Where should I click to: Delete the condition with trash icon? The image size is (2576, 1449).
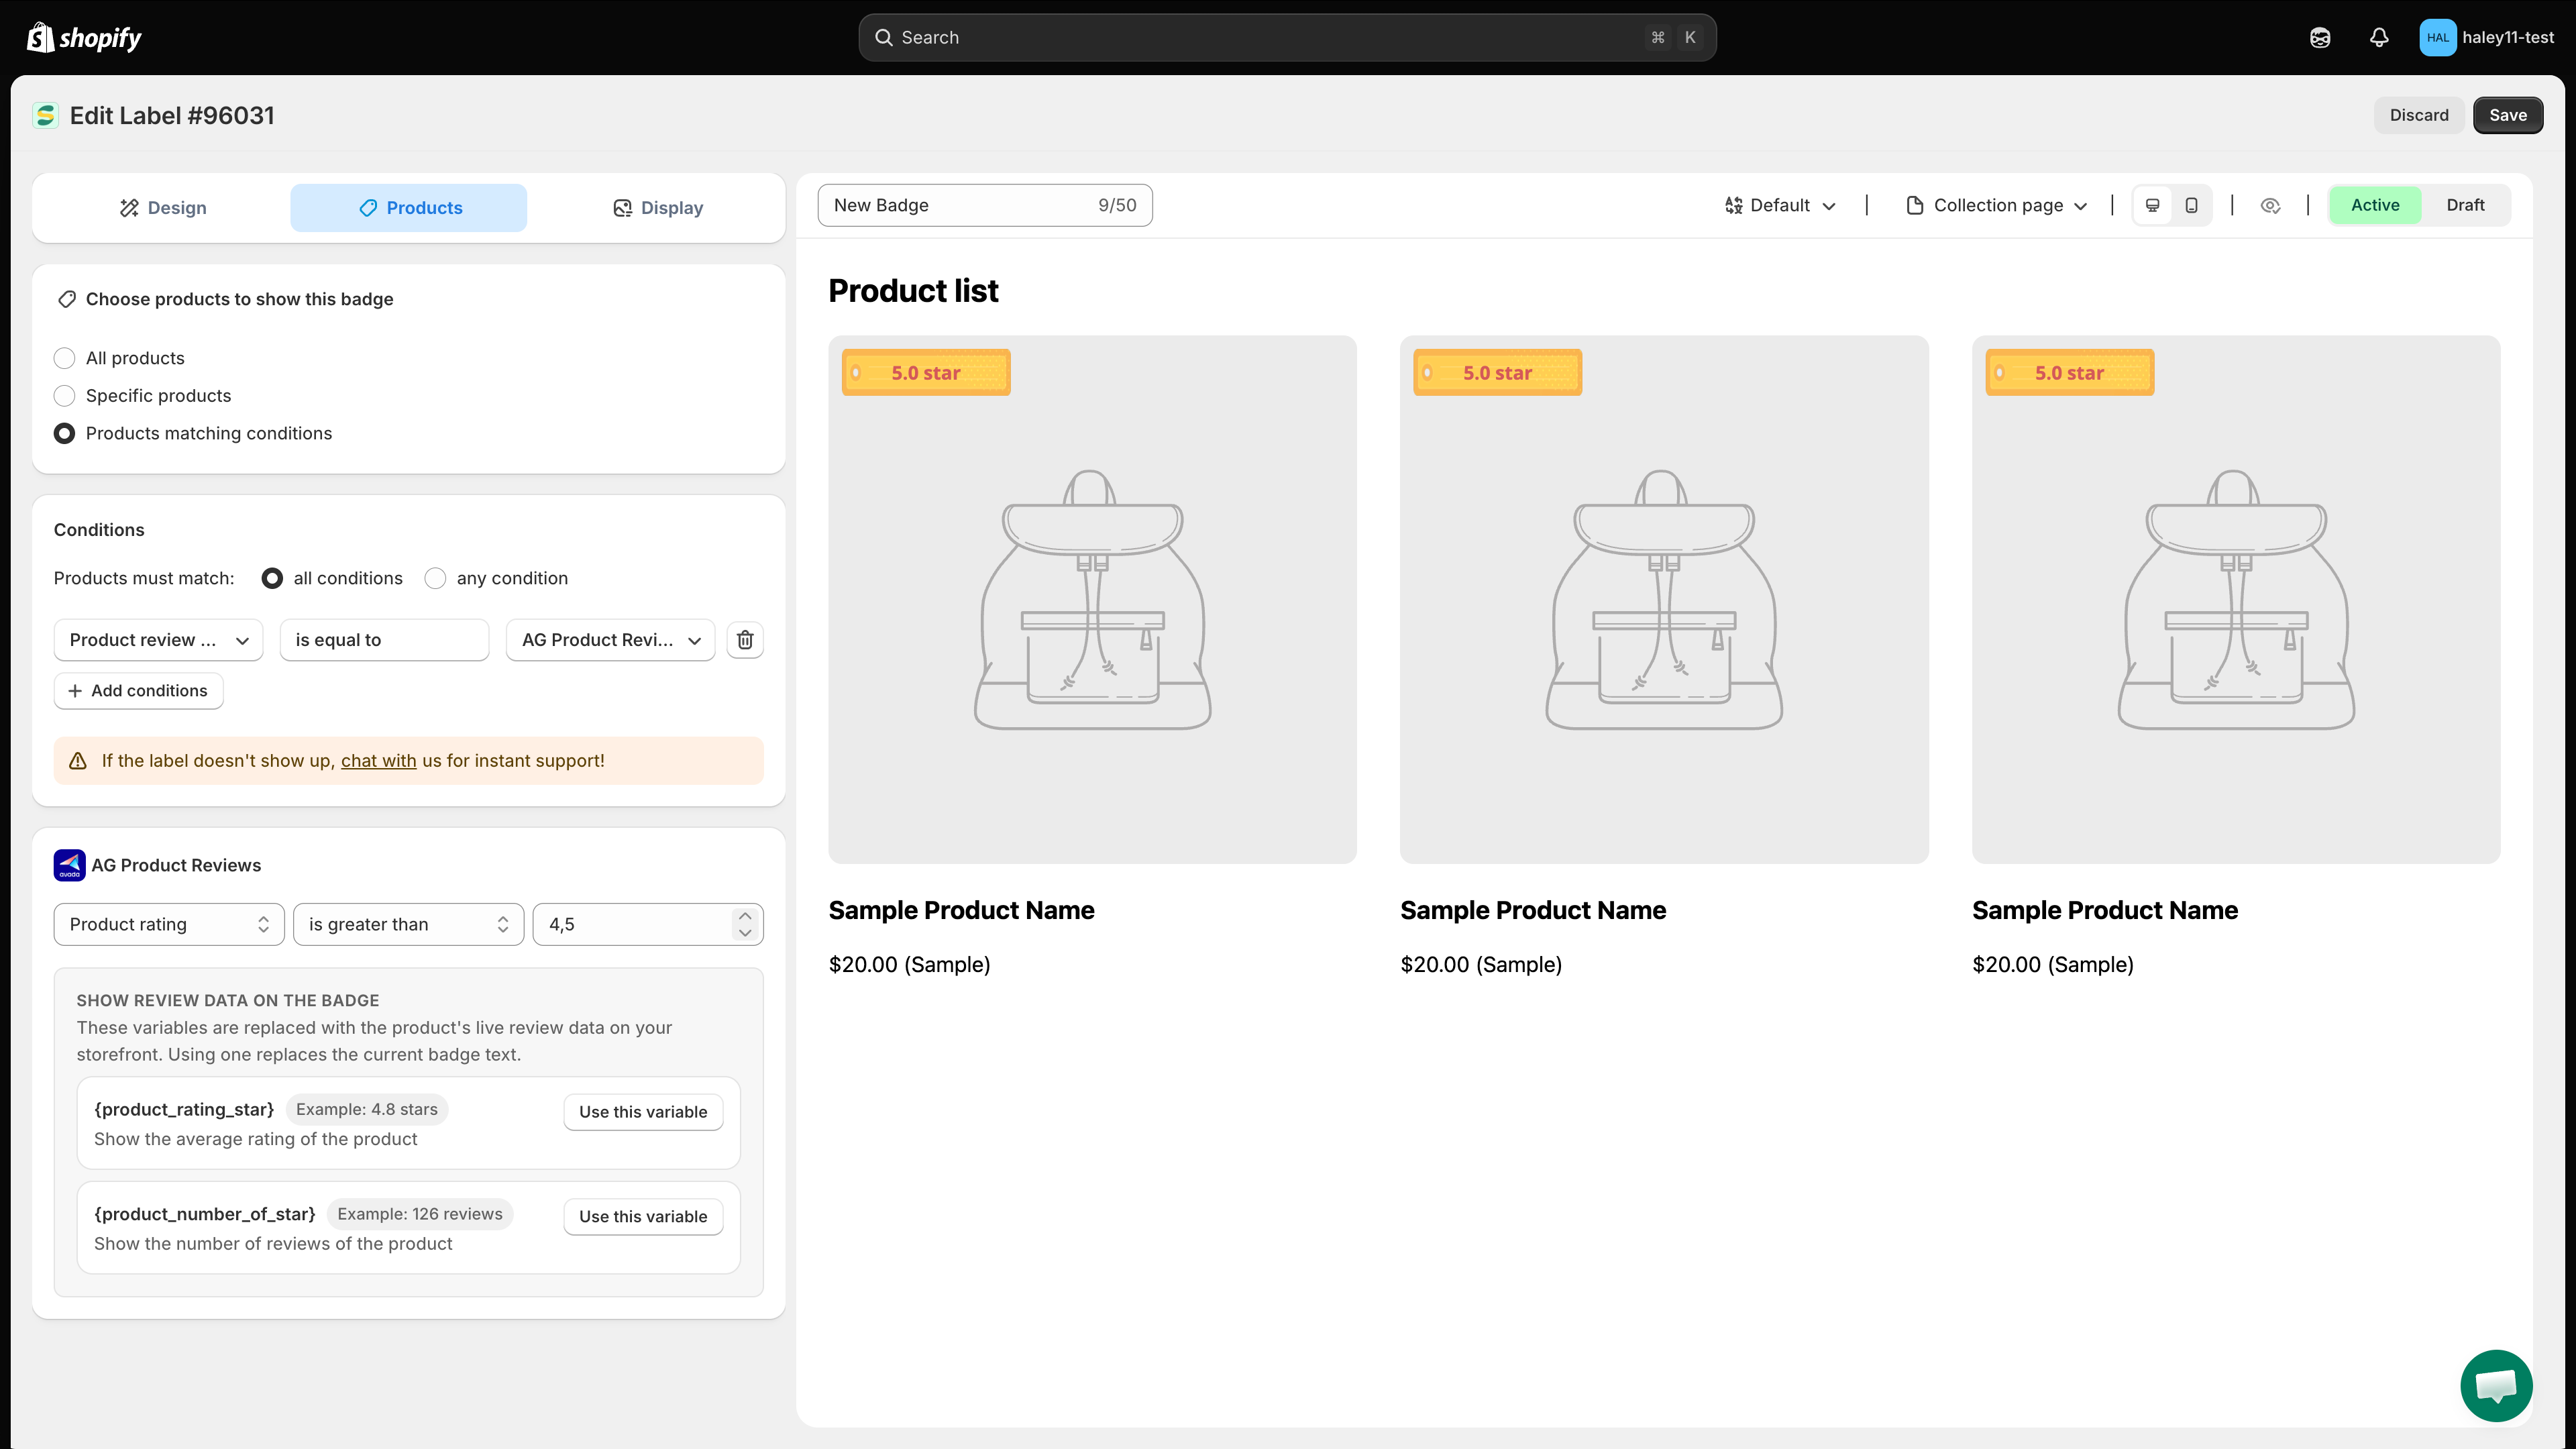coord(745,640)
